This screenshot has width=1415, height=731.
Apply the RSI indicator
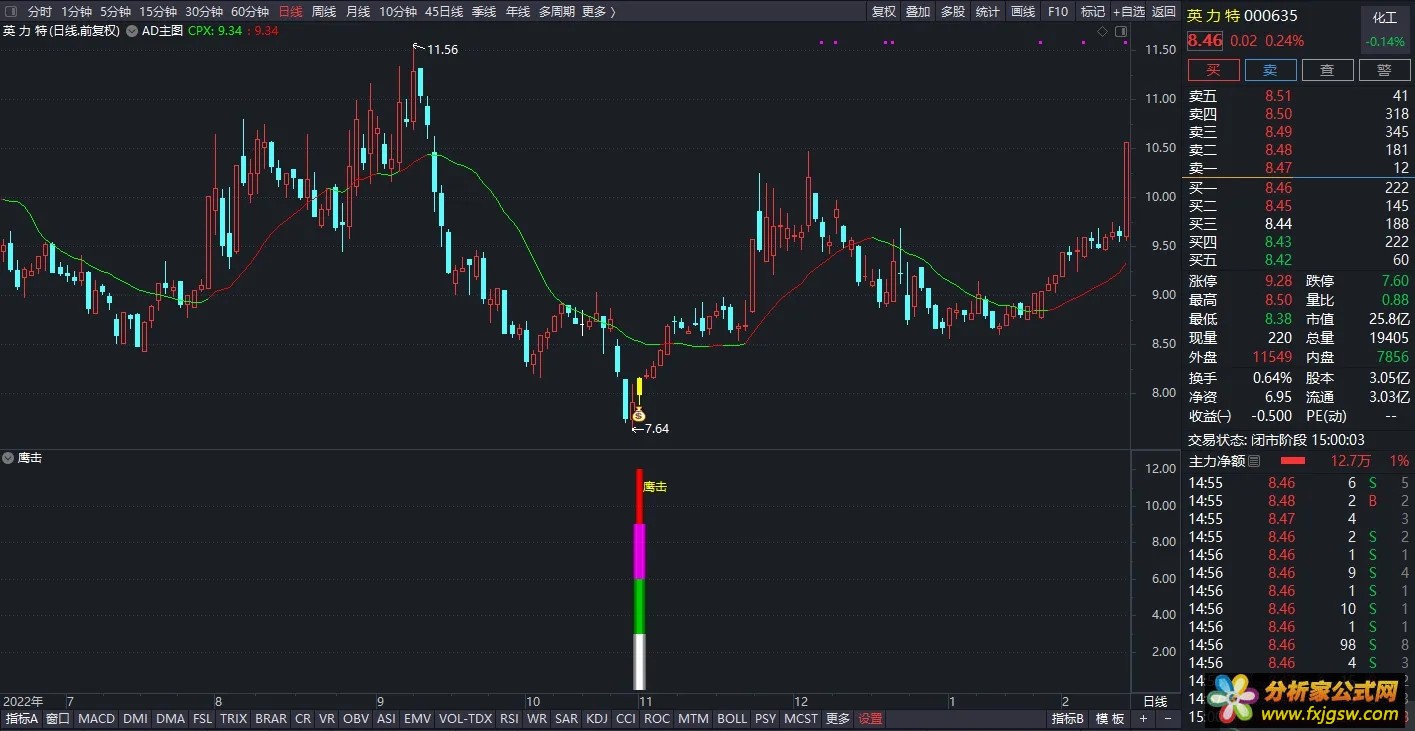coord(510,719)
